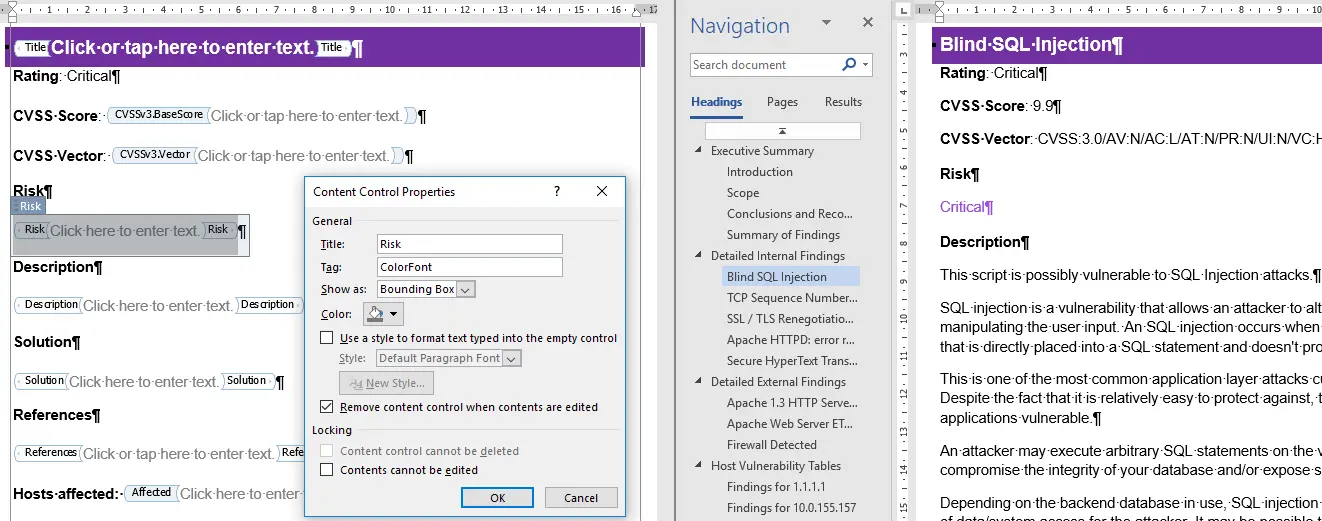Switch to the Headings tab
The image size is (1322, 521).
coord(716,102)
